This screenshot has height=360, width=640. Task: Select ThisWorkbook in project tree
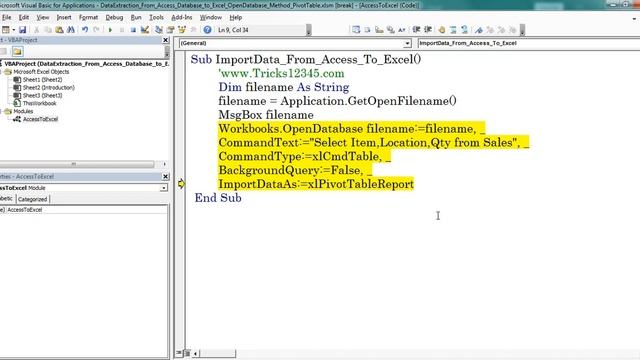[x=40, y=103]
